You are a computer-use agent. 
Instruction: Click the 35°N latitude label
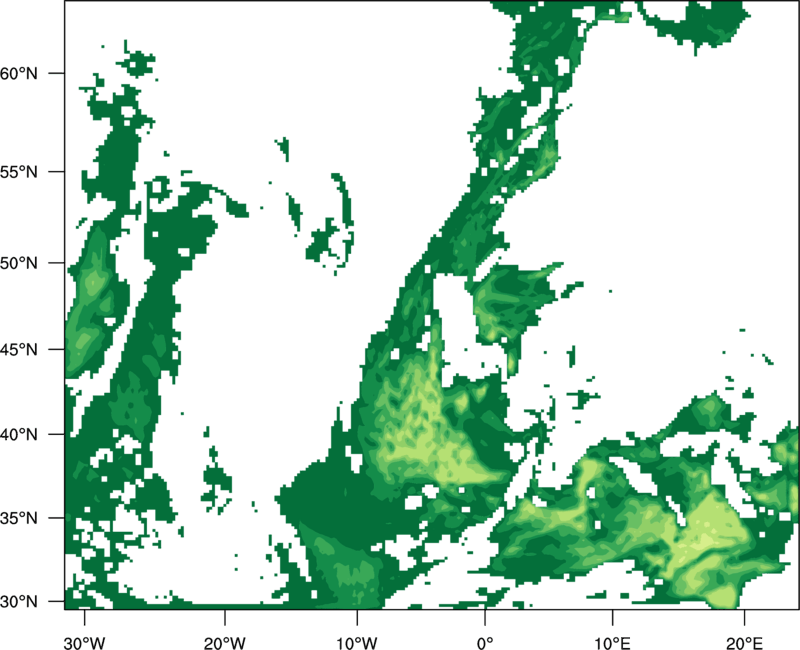click(x=19, y=518)
